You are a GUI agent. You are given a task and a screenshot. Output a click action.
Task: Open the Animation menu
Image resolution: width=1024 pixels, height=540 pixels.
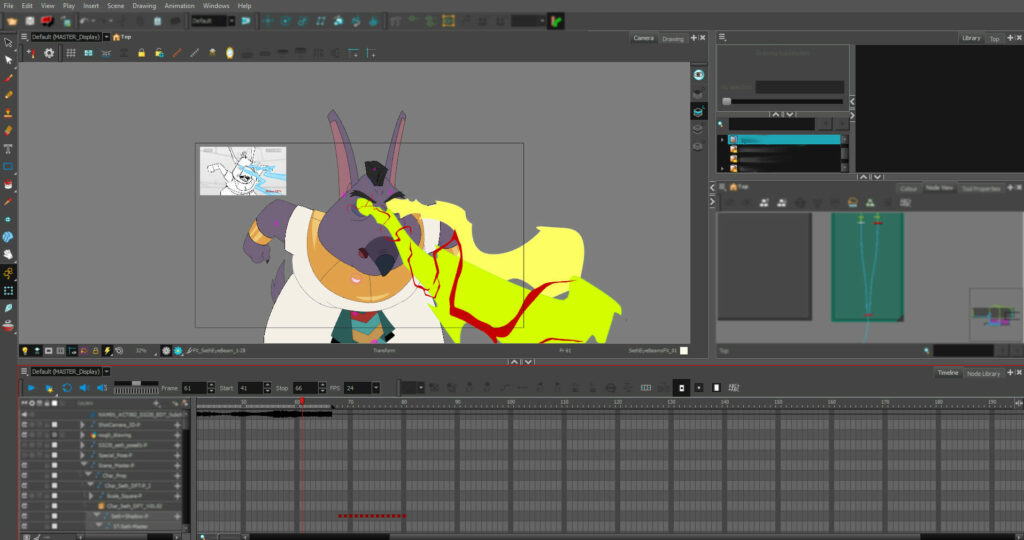click(179, 6)
